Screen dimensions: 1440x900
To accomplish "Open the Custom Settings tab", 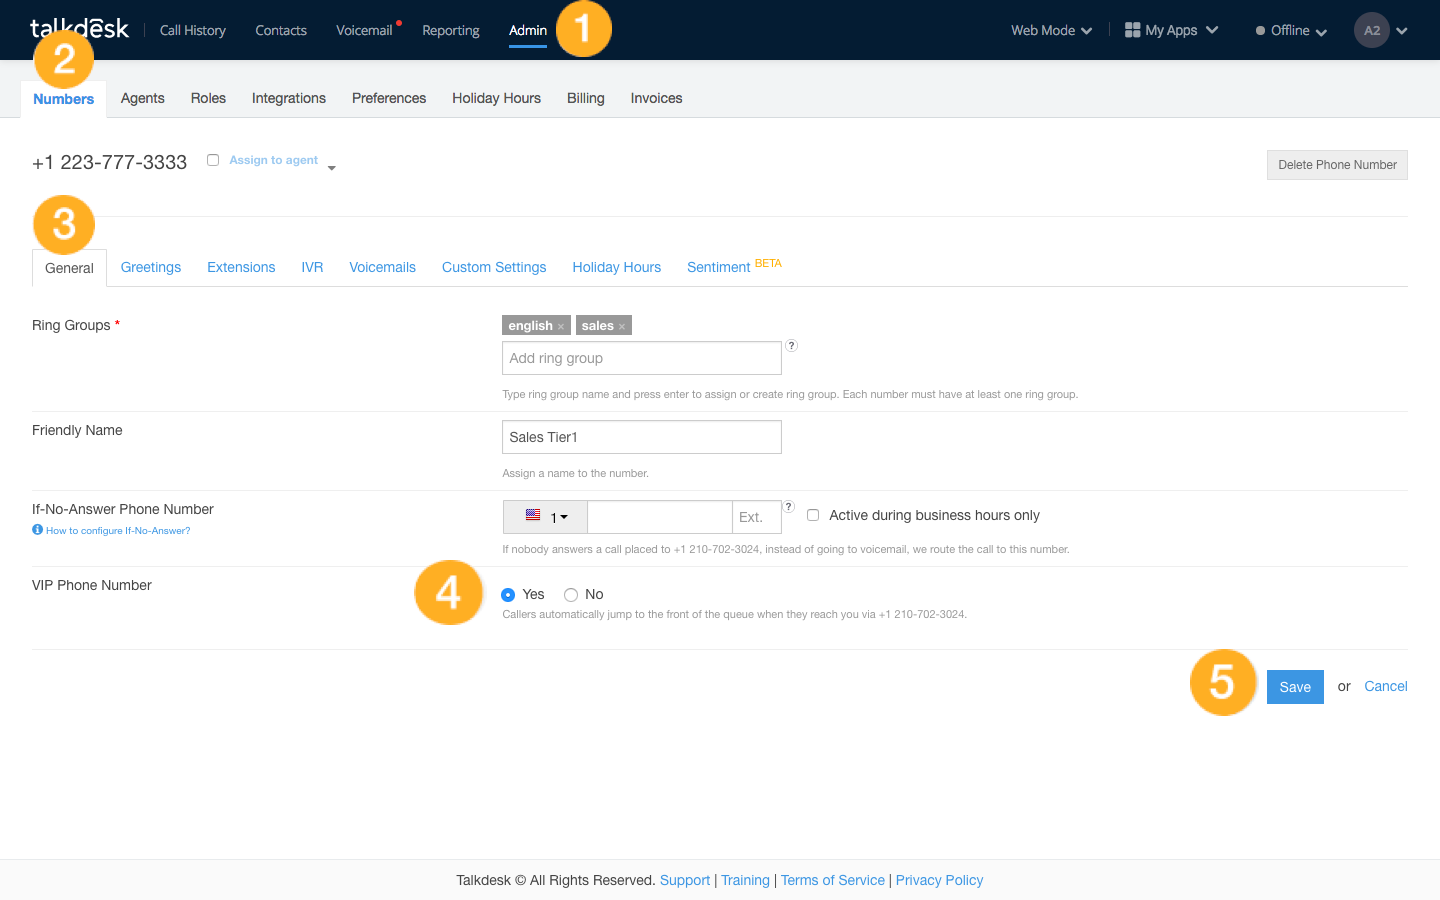I will (494, 267).
